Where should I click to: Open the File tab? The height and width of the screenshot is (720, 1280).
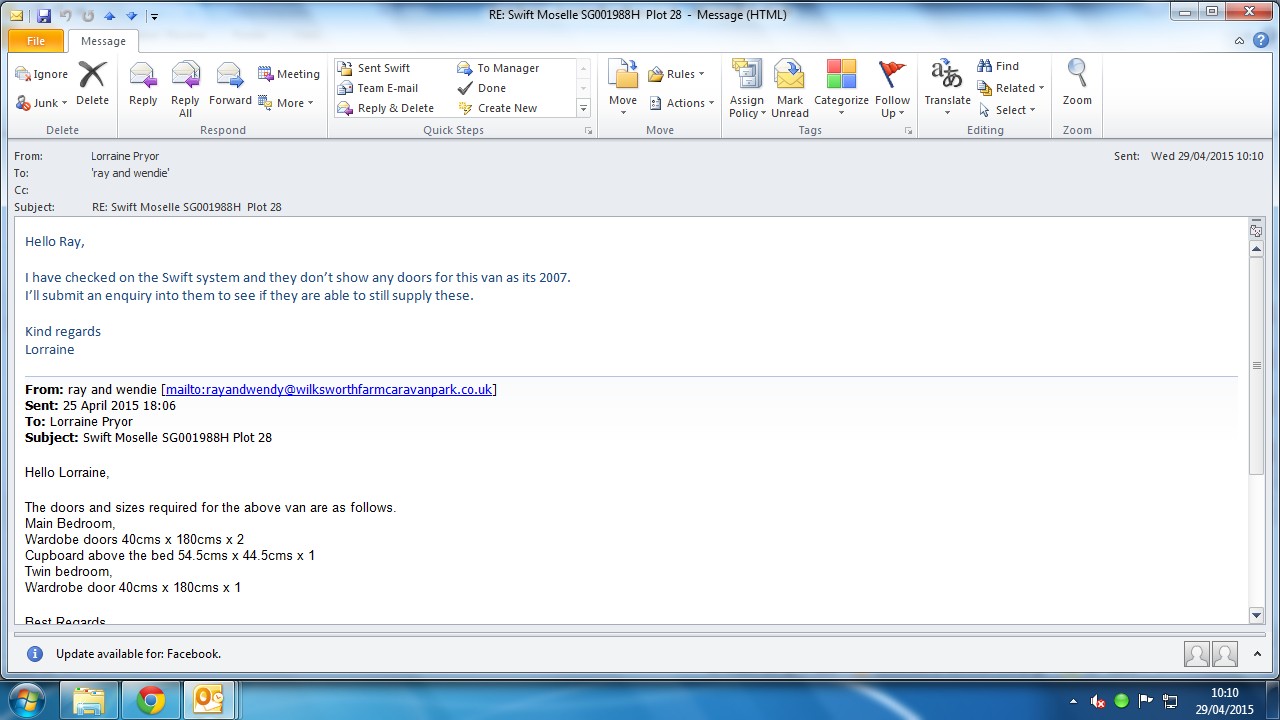click(x=36, y=41)
